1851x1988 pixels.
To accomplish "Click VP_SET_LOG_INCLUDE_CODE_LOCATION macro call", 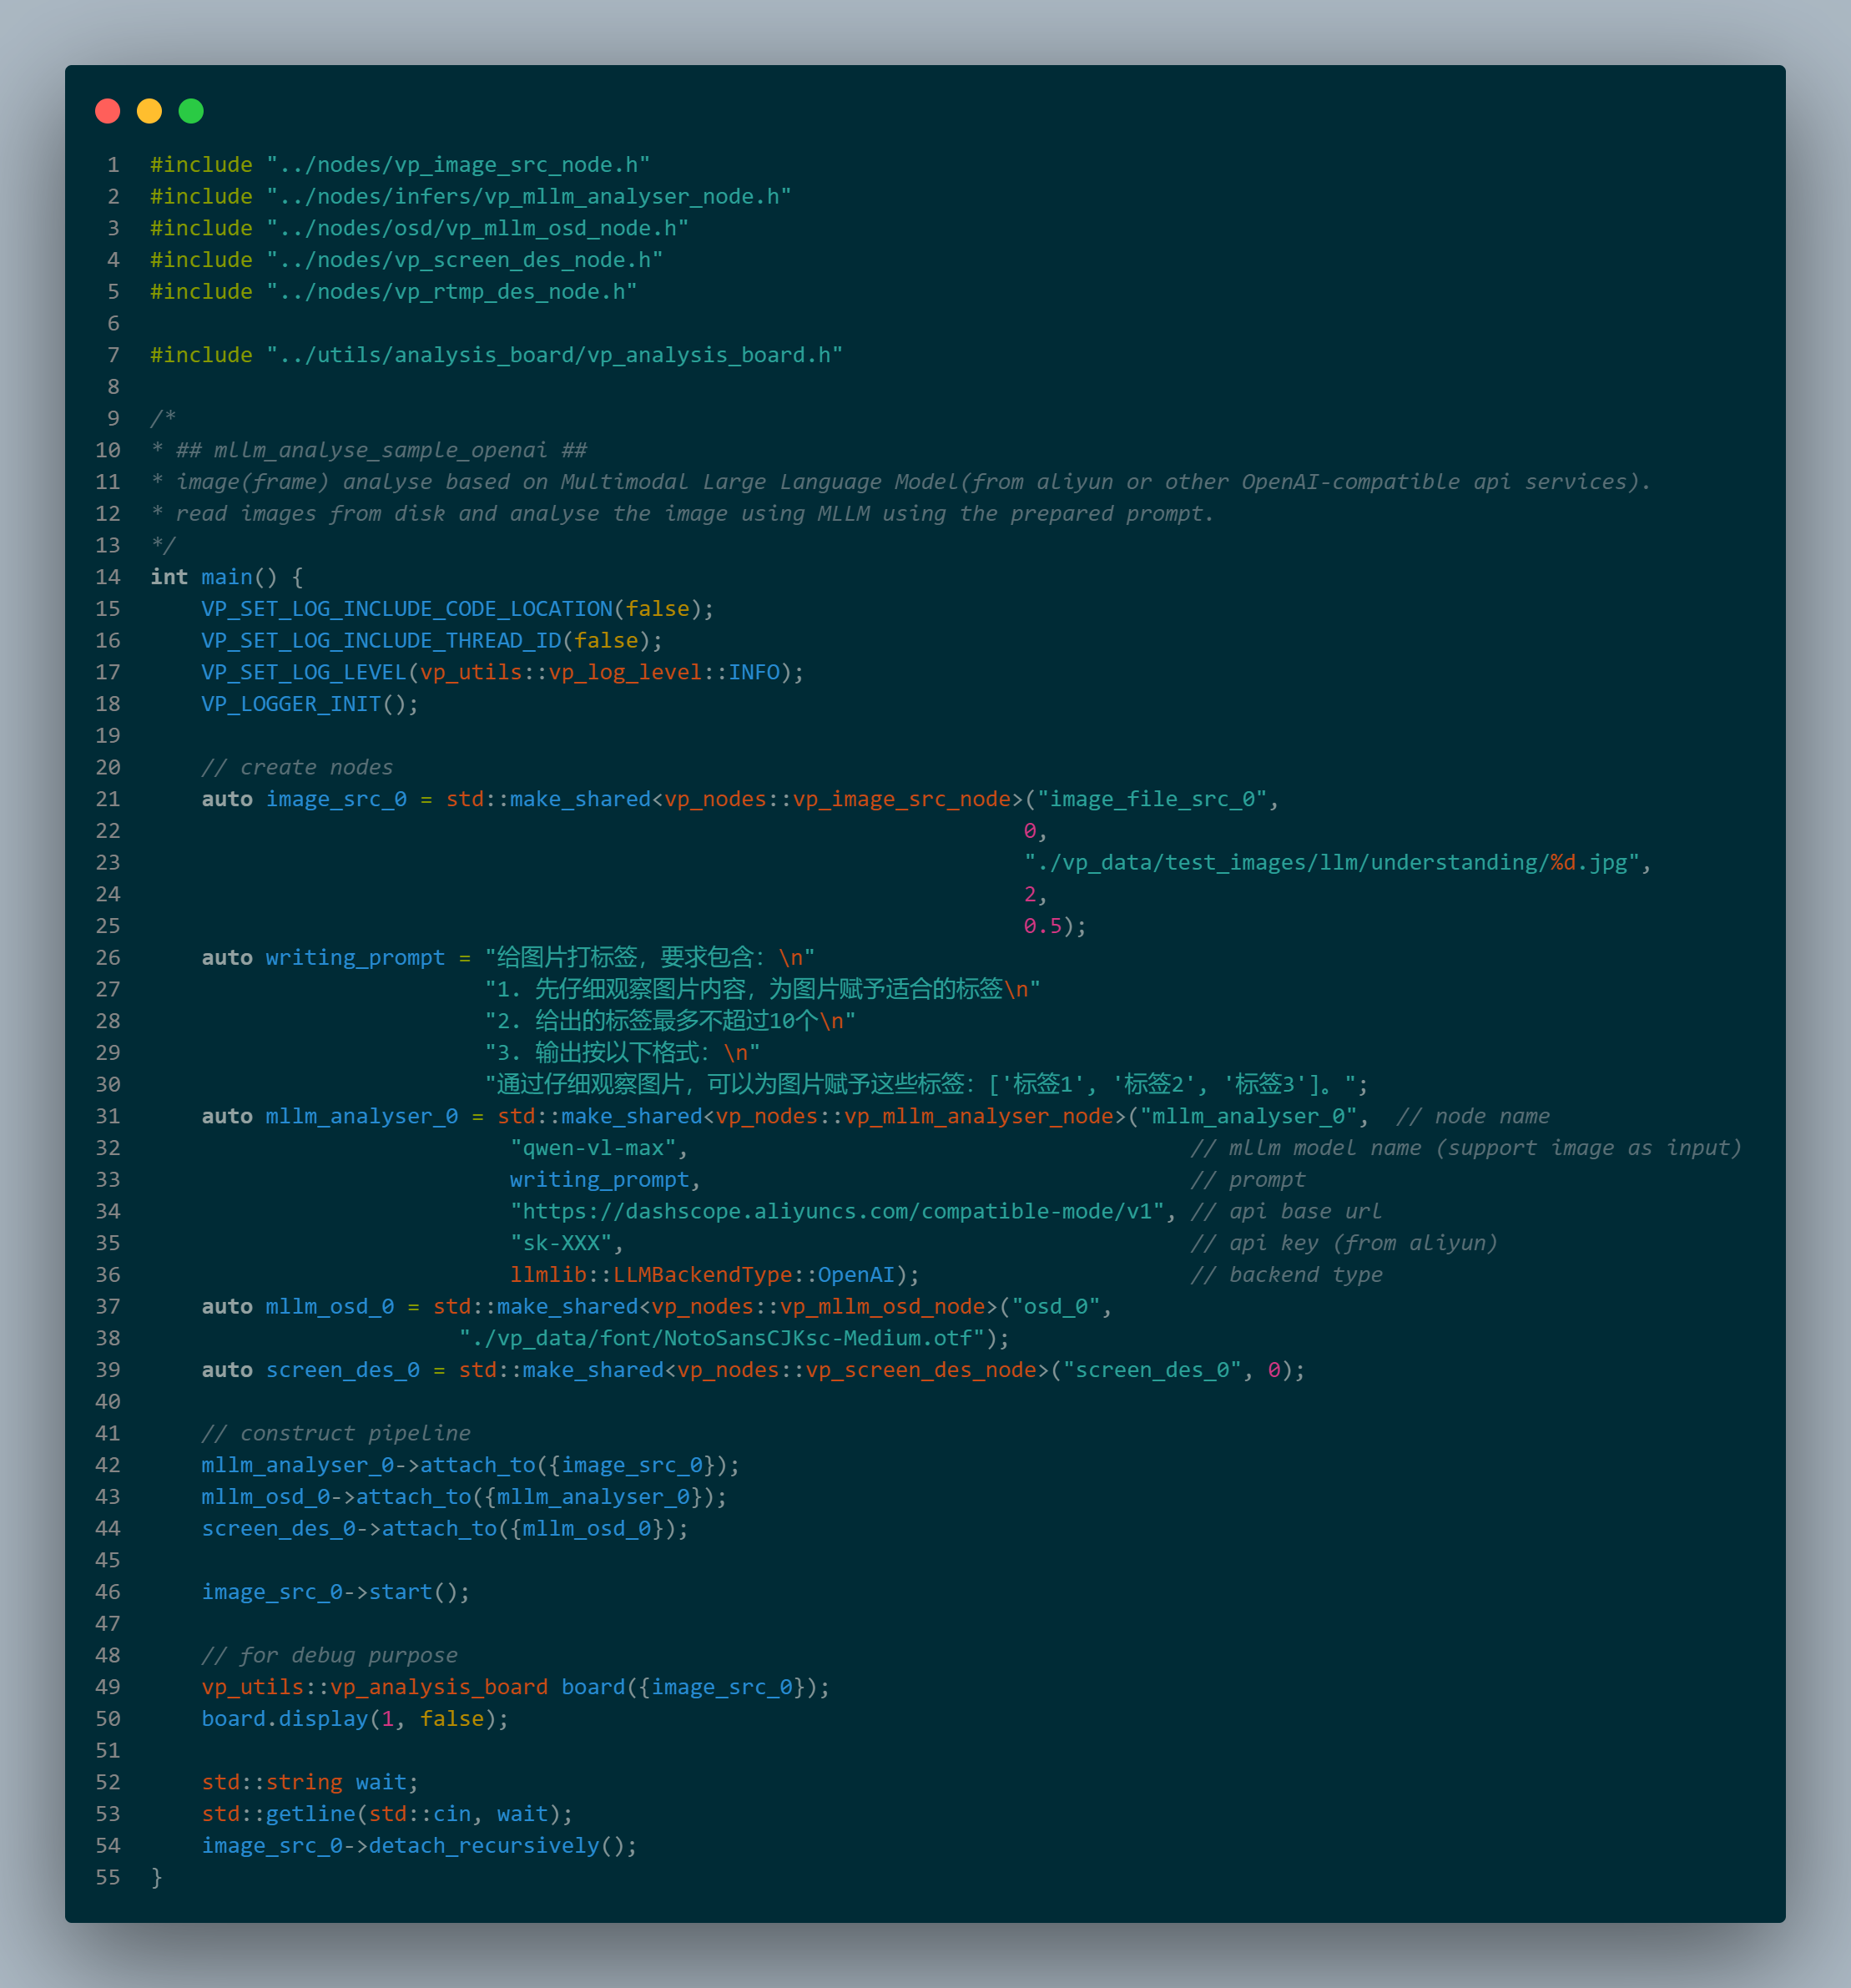I will click(x=457, y=609).
